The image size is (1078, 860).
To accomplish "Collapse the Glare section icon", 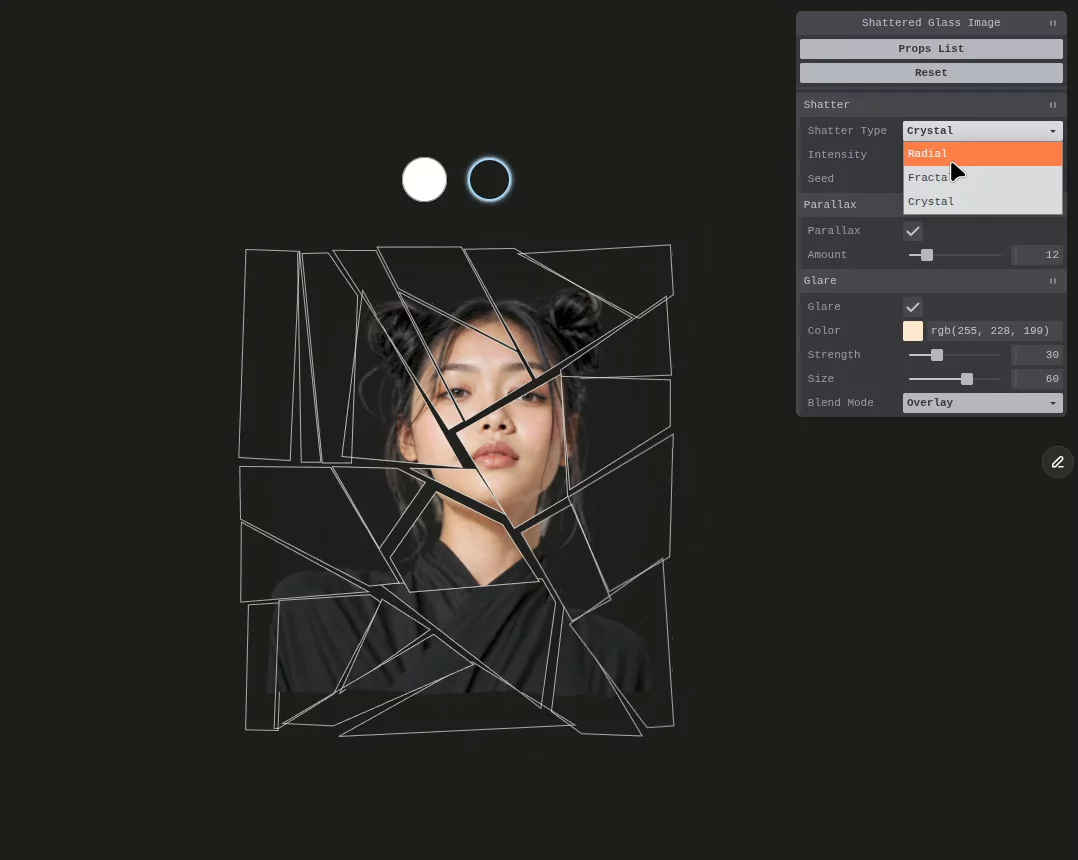I will pos(1053,280).
